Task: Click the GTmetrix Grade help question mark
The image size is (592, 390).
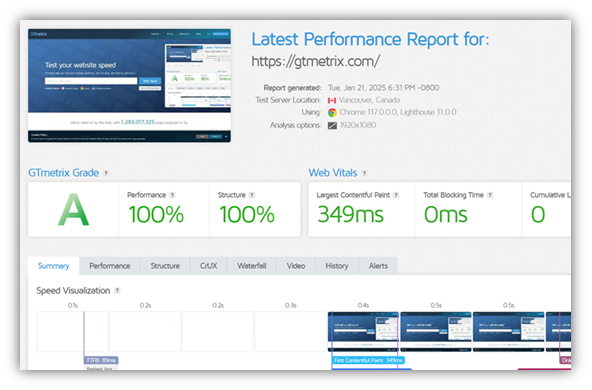Action: click(106, 173)
